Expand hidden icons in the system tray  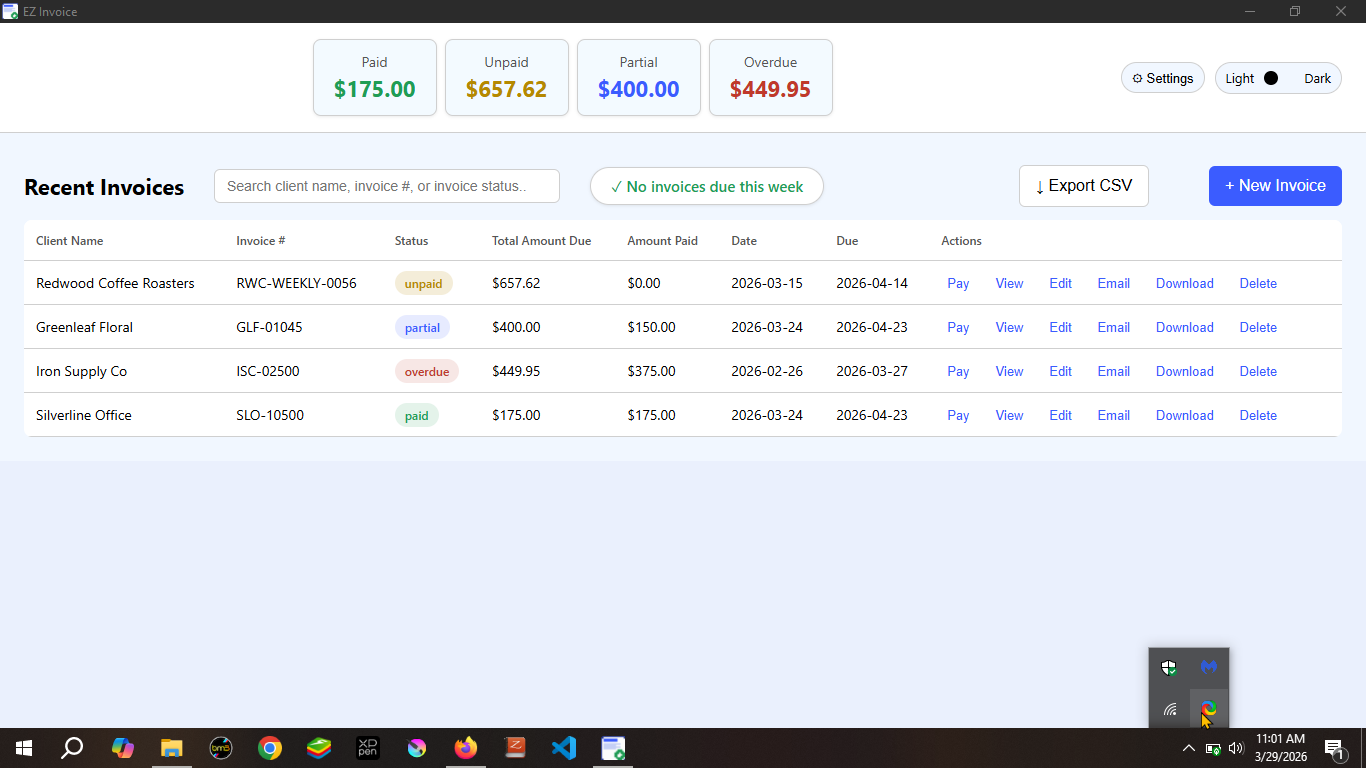pyautogui.click(x=1188, y=747)
